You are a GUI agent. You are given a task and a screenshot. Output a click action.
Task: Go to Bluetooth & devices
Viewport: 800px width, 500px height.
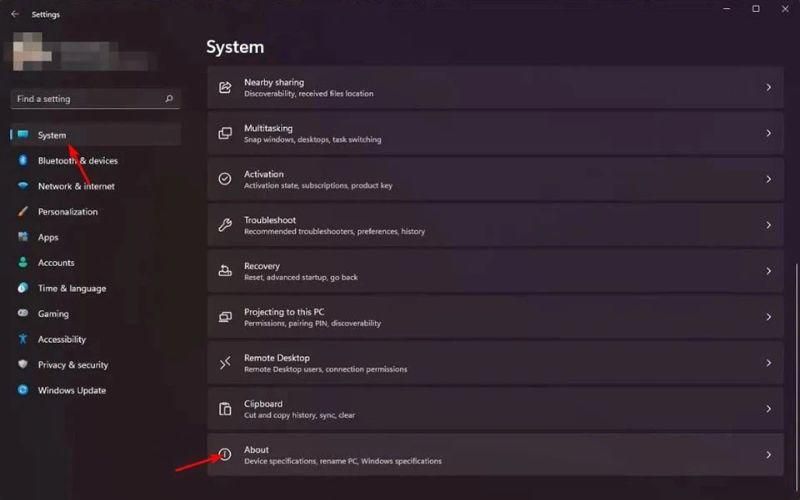pyautogui.click(x=95, y=160)
